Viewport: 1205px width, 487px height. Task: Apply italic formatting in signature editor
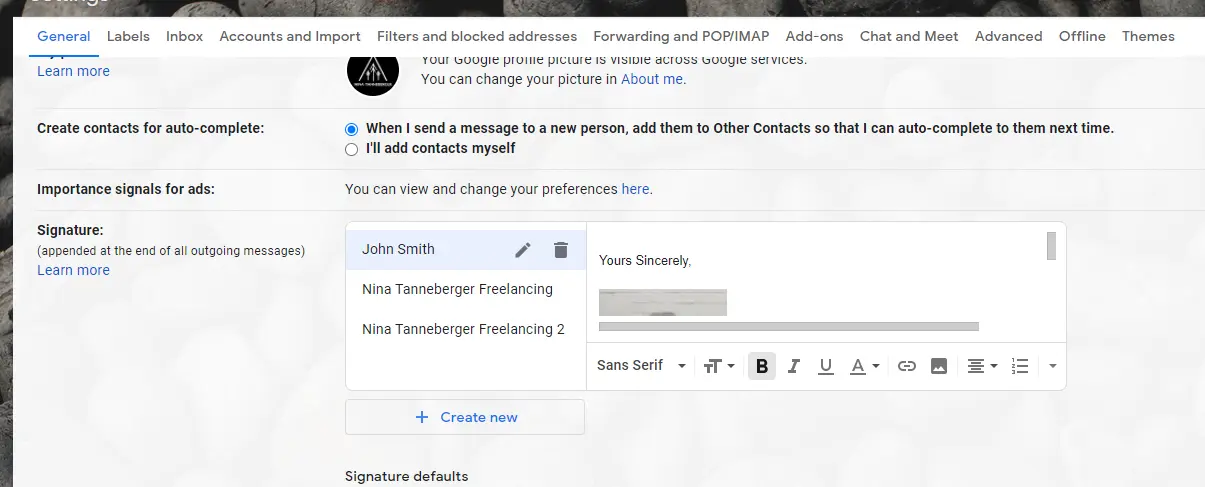tap(794, 366)
